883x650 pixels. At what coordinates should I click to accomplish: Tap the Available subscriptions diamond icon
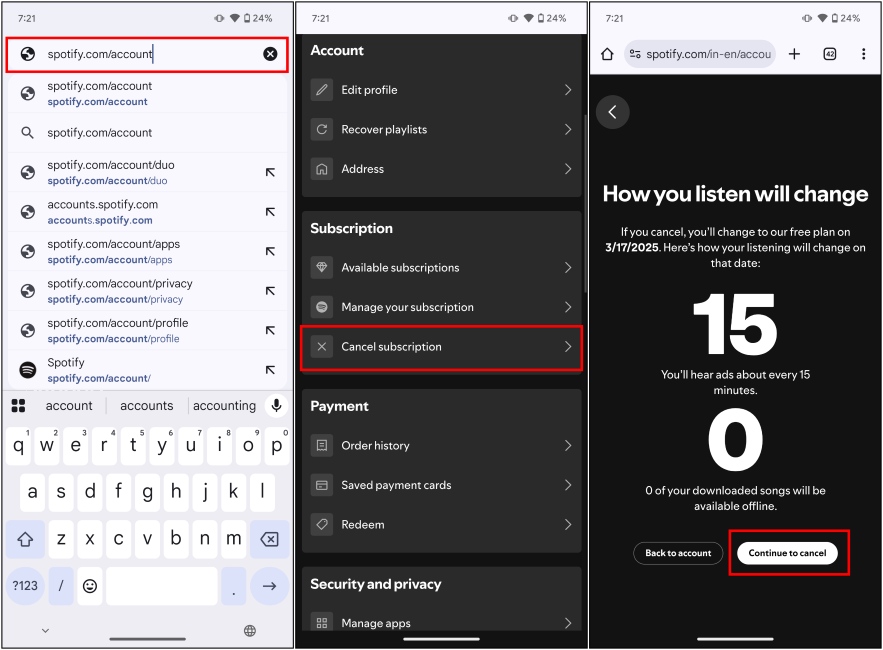pos(322,268)
